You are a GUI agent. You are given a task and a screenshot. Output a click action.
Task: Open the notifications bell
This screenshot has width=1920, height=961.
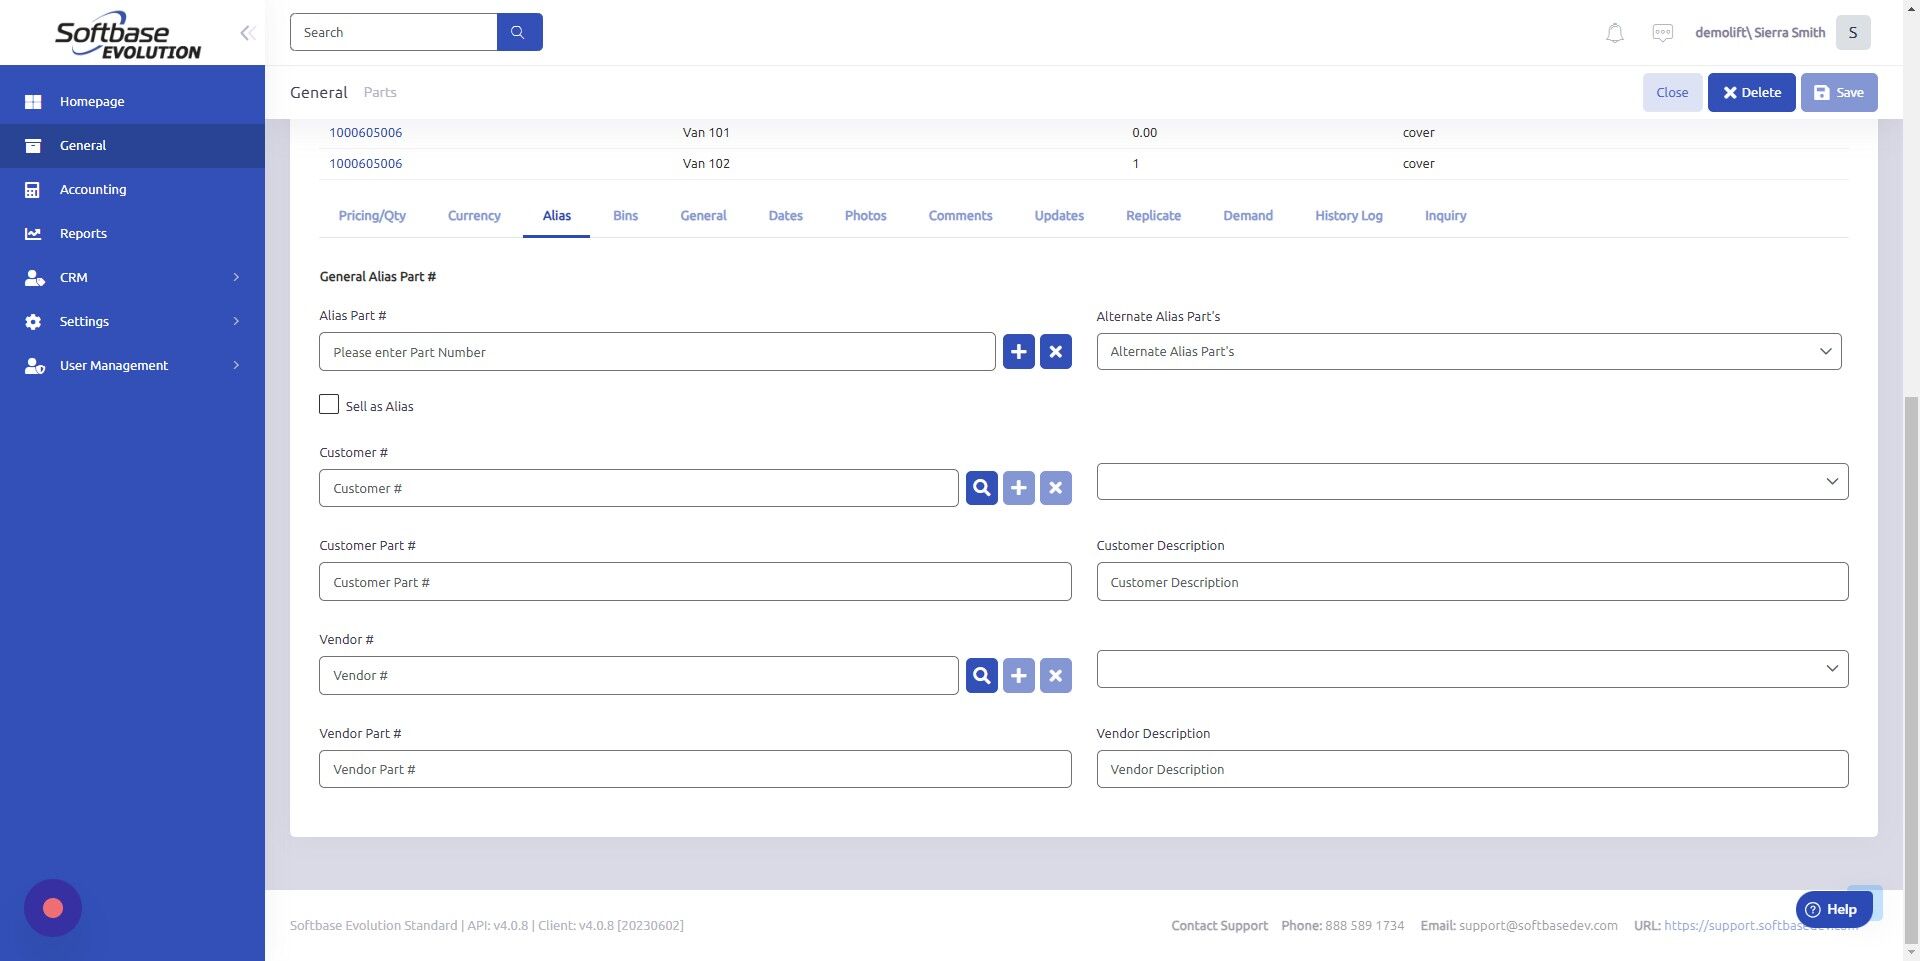click(x=1614, y=33)
